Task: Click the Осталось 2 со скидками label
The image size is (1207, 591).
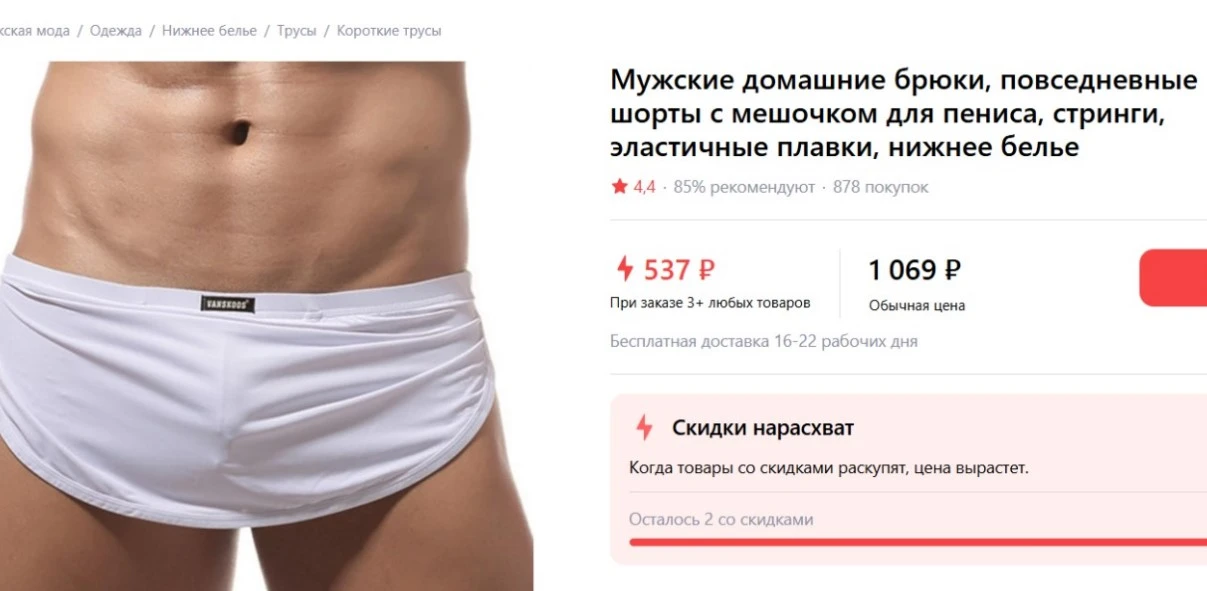Action: [x=721, y=519]
